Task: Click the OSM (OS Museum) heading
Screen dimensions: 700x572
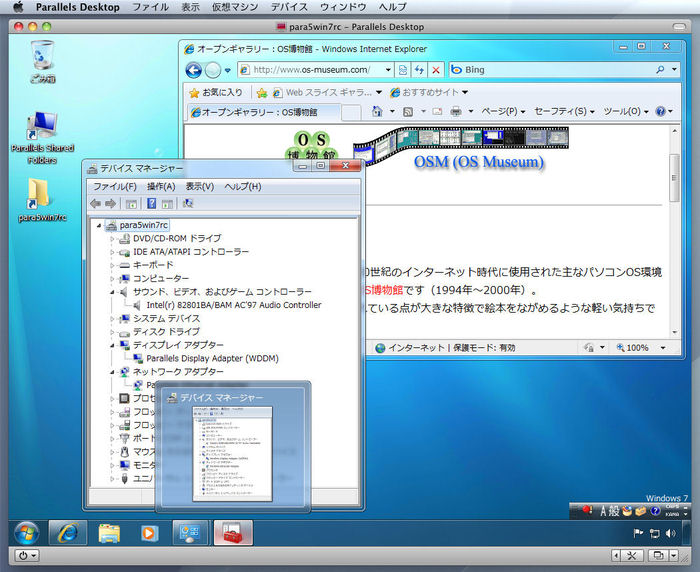Action: coord(479,162)
